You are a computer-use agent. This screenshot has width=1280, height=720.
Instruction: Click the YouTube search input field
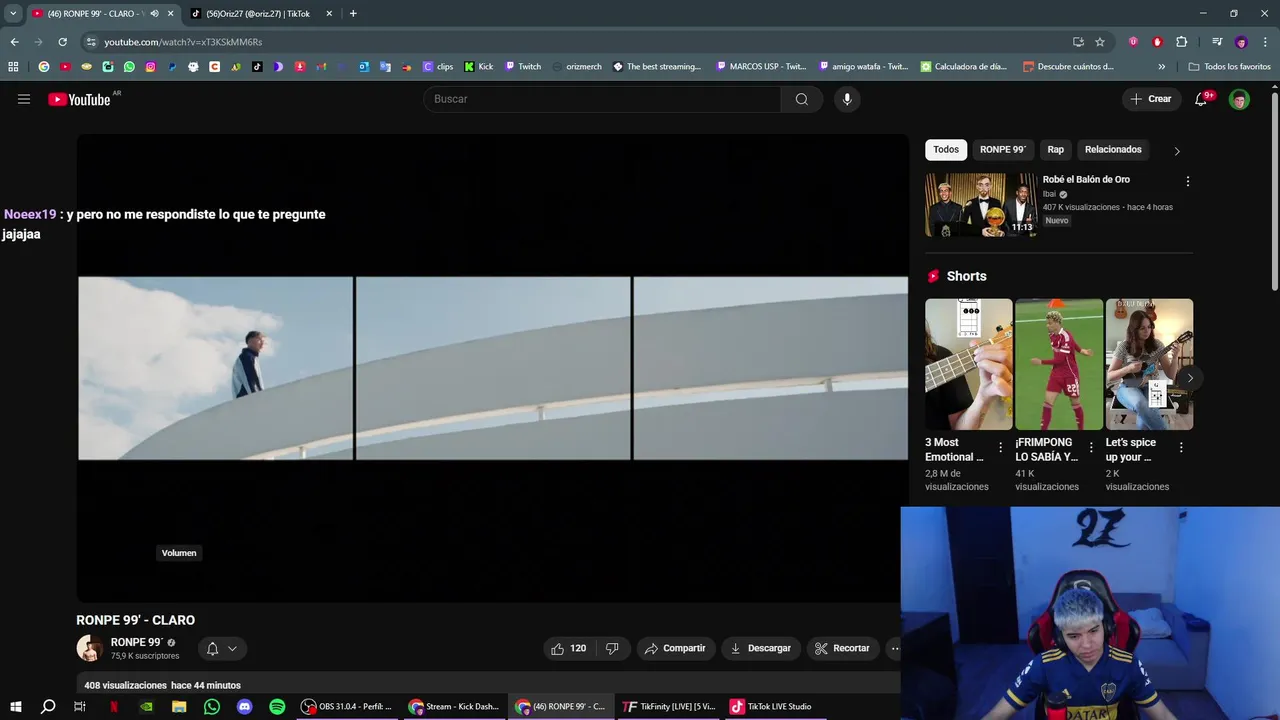click(602, 99)
